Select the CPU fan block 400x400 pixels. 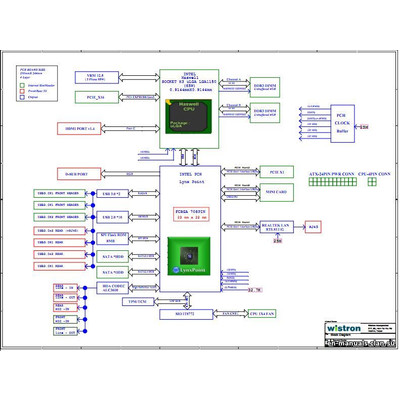coord(262,314)
